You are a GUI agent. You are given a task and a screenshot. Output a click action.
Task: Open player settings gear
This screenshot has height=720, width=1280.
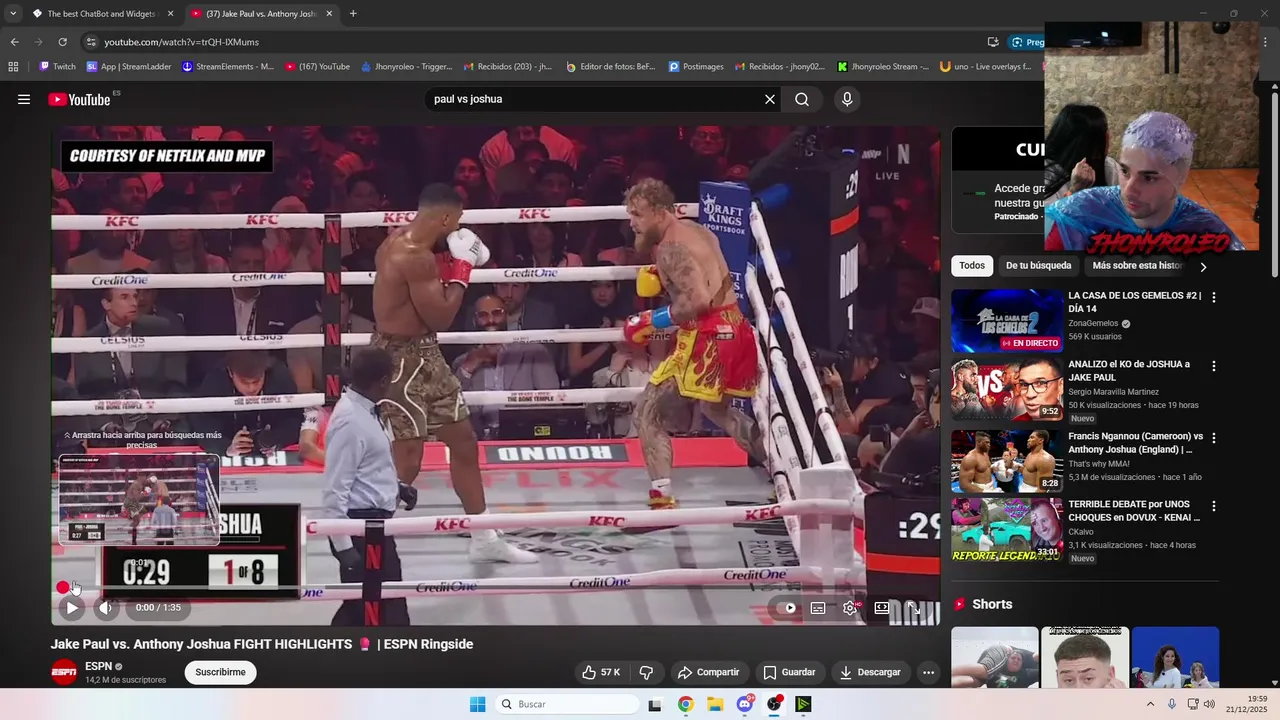click(850, 607)
